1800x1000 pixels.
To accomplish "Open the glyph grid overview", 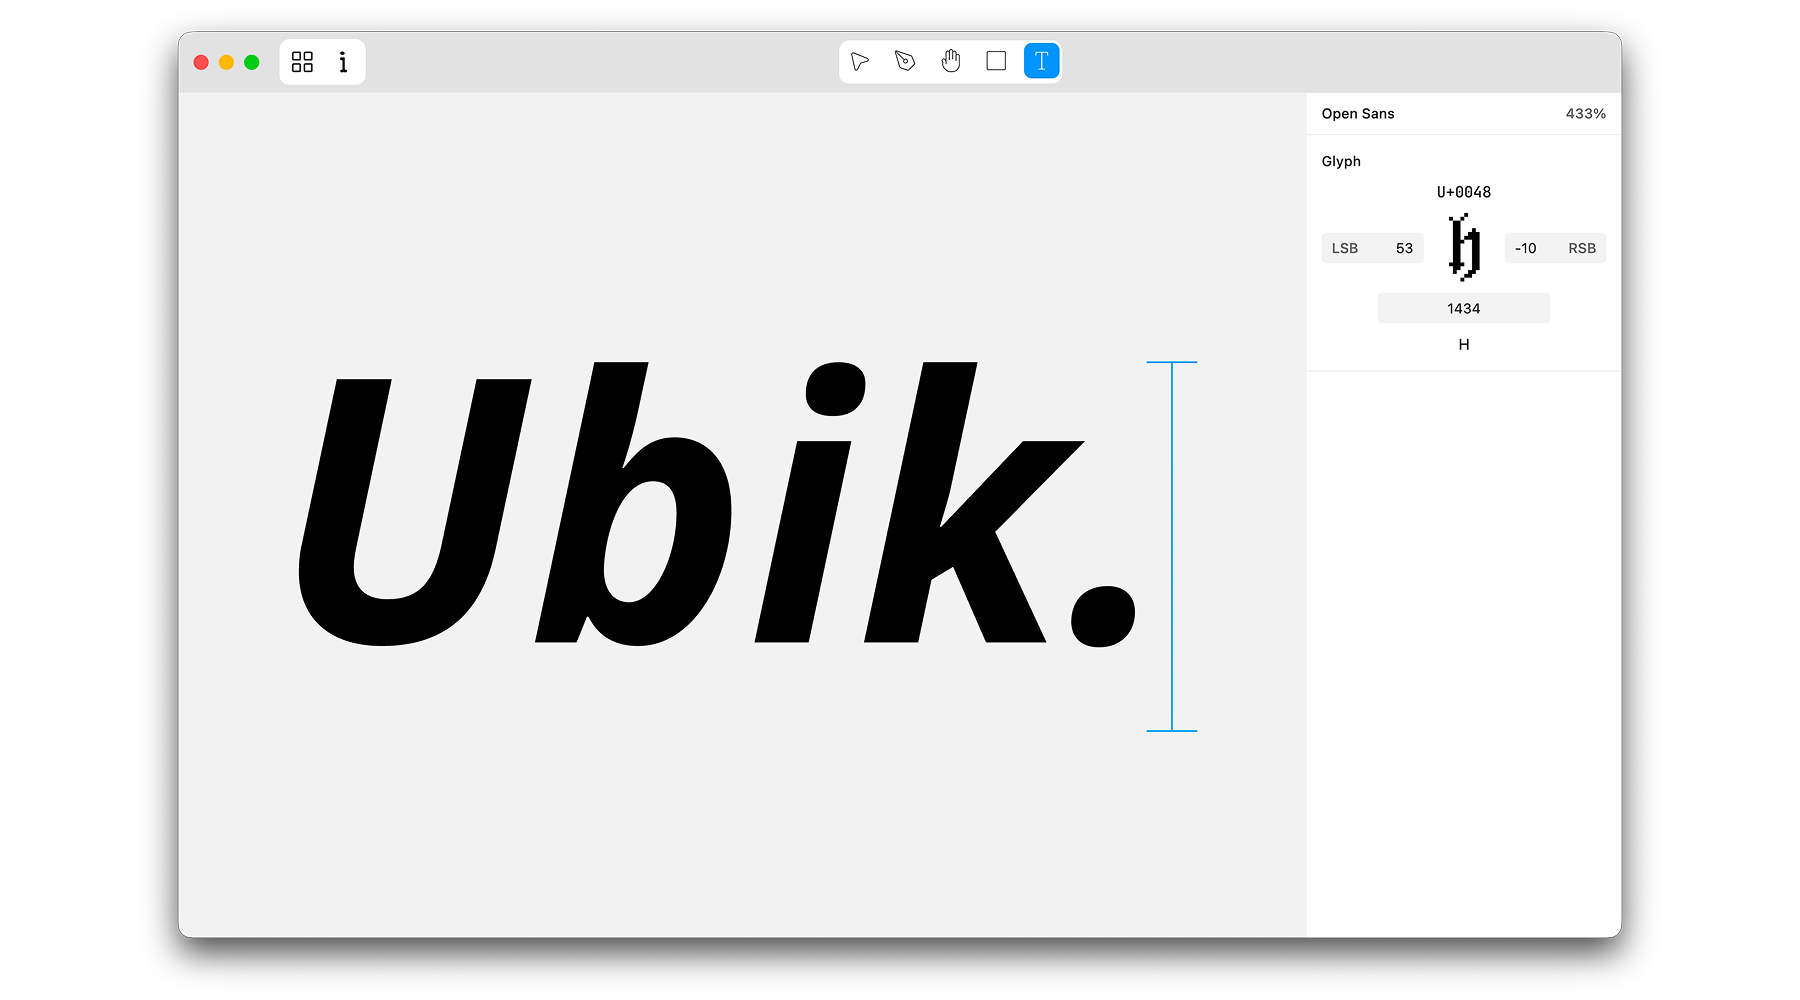I will tap(302, 62).
